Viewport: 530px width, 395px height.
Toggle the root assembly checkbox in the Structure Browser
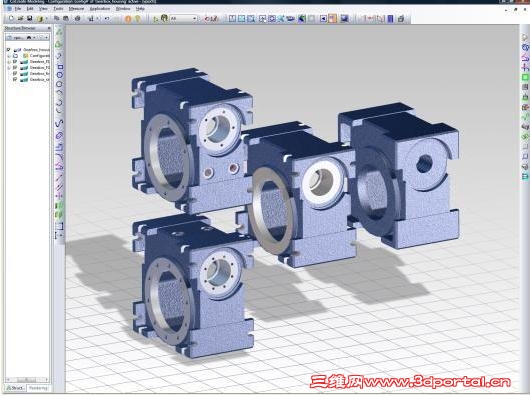[x=9, y=50]
